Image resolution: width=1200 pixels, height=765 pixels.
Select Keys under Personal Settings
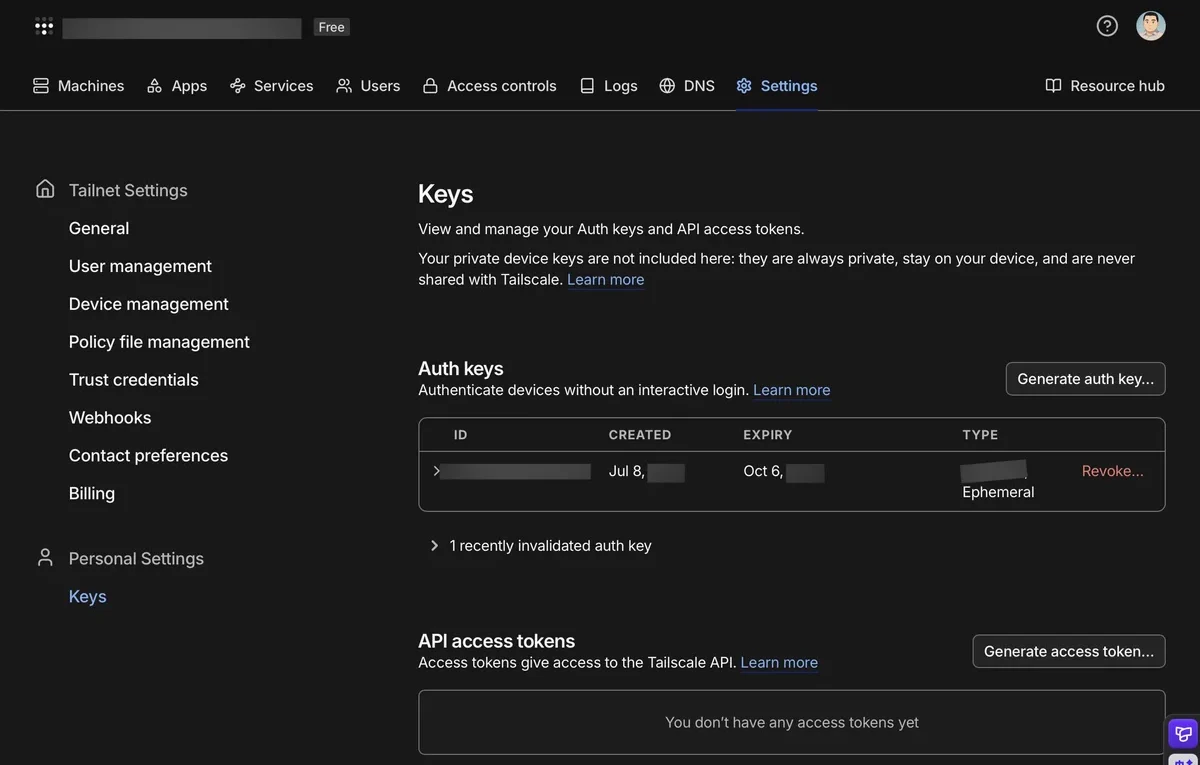(x=88, y=597)
